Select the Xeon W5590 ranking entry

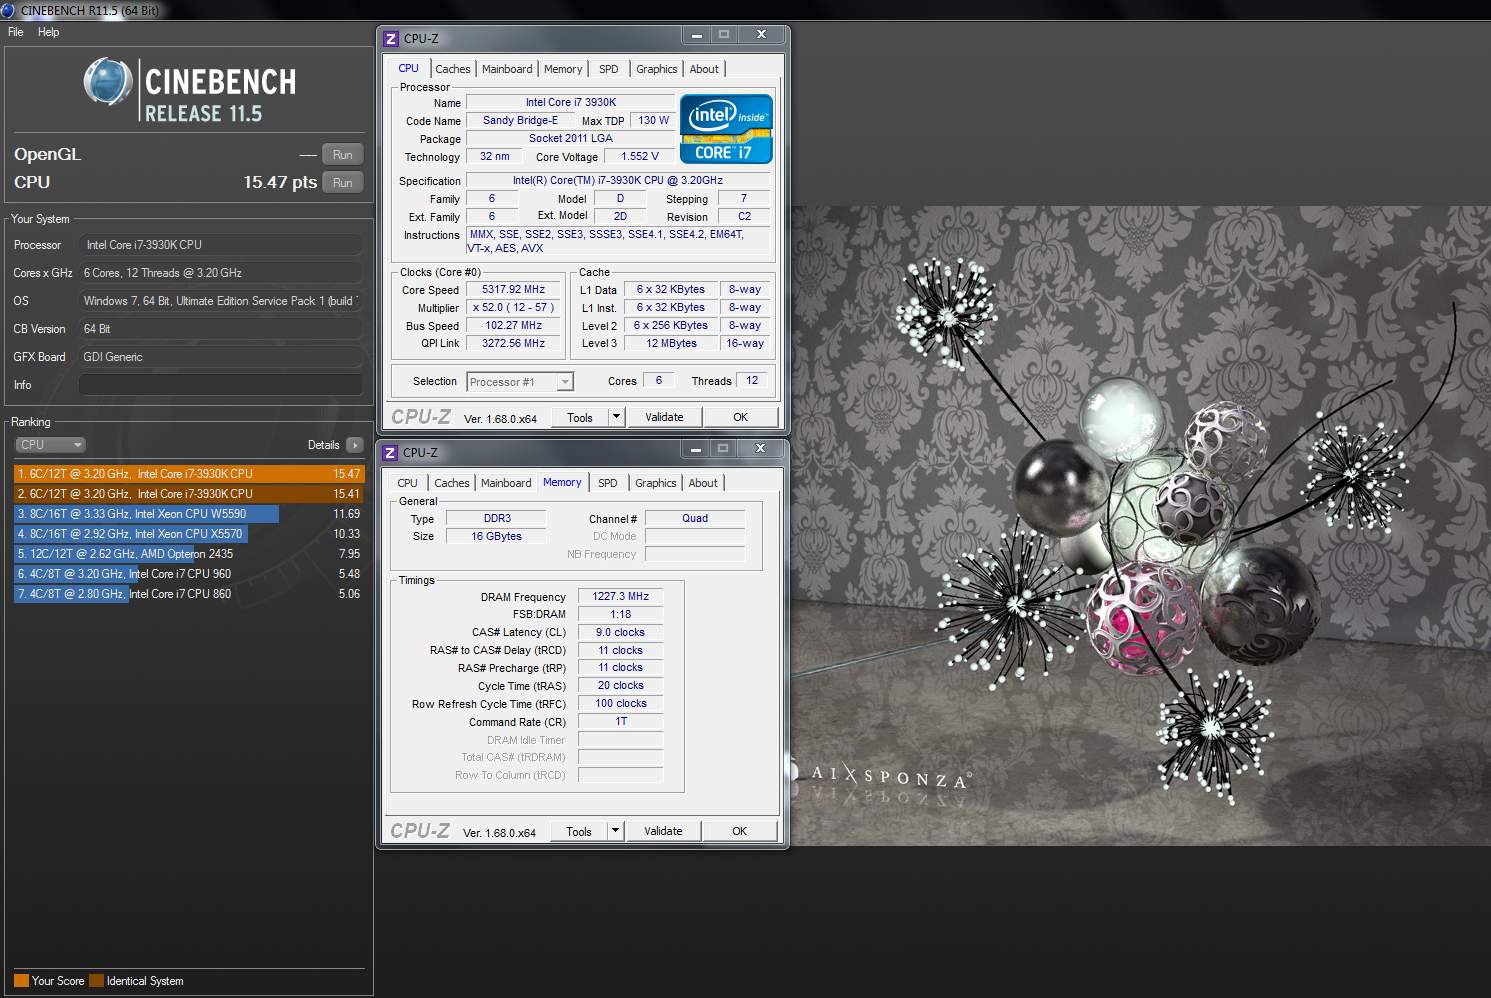(x=189, y=514)
